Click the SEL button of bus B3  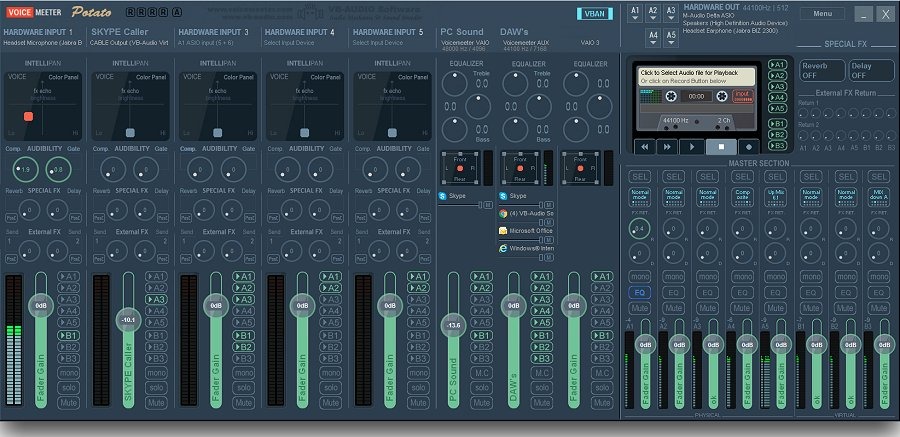[x=879, y=177]
